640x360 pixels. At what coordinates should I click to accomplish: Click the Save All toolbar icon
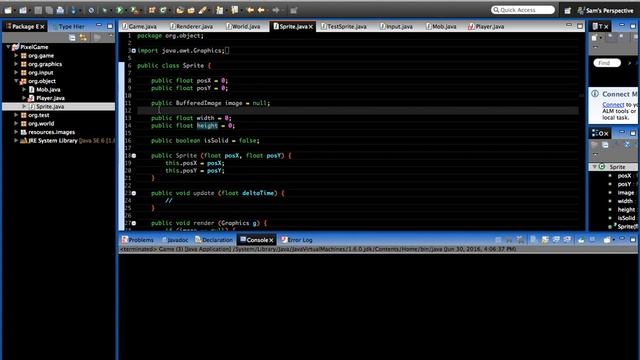(49, 10)
